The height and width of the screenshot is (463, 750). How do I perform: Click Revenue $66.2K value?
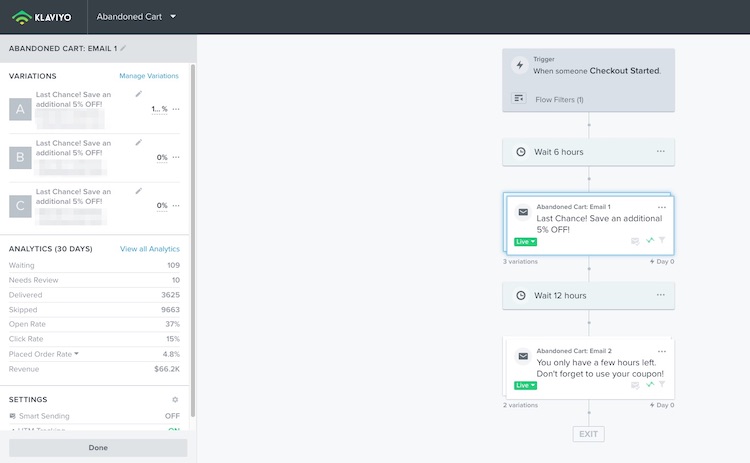[167, 369]
